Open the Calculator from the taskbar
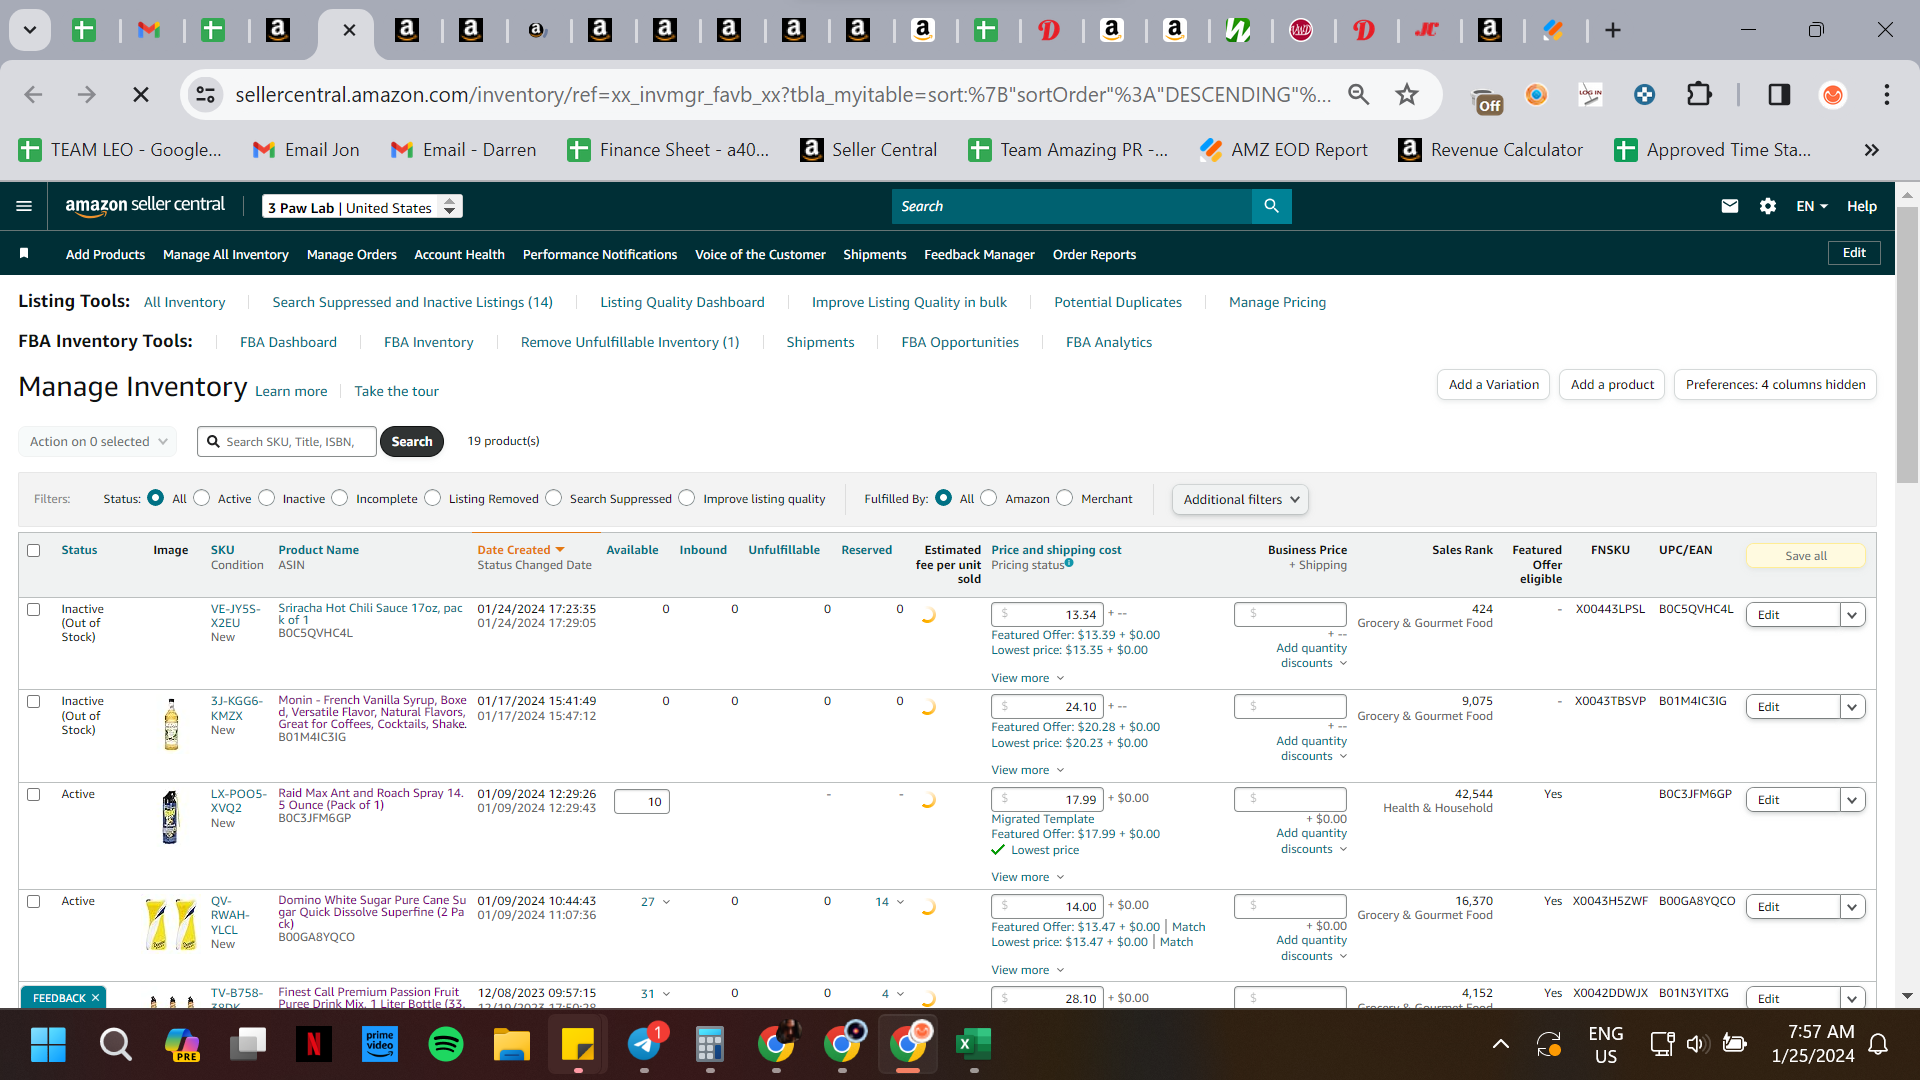Screen dimensions: 1920x1080 coord(710,1045)
